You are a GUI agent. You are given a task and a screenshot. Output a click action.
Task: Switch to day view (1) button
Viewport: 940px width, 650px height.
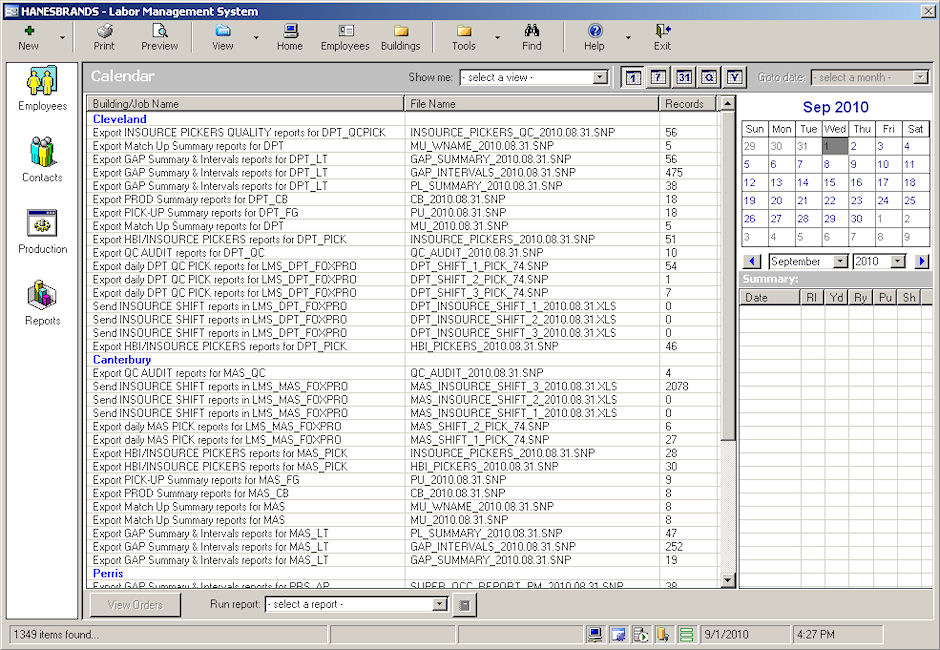coord(633,77)
